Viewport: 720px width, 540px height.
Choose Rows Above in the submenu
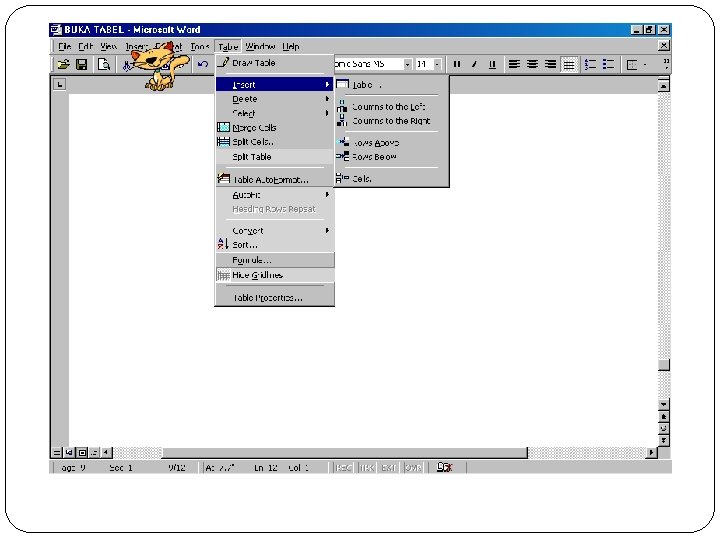[392, 143]
